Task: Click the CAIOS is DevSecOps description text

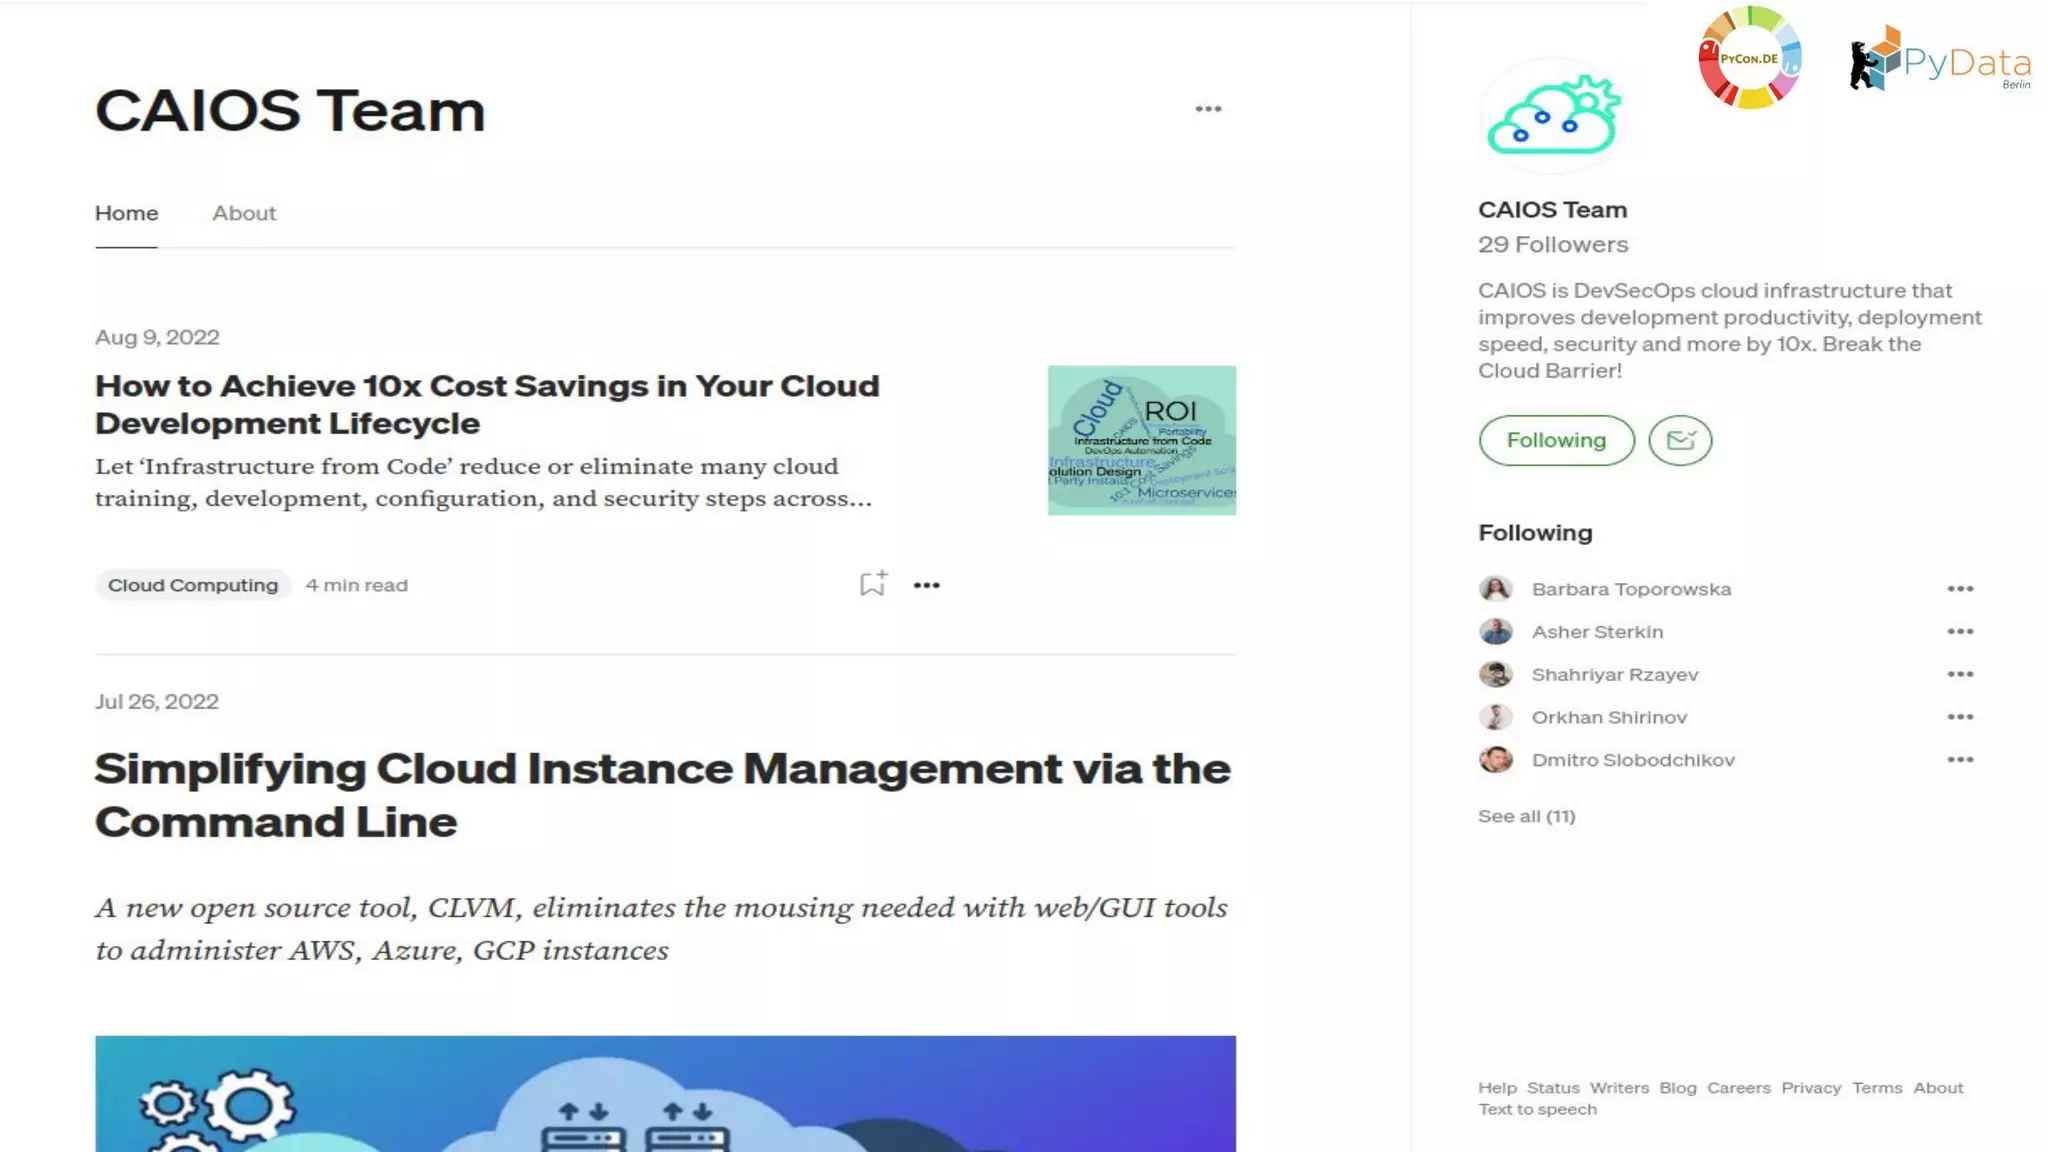Action: (x=1730, y=330)
